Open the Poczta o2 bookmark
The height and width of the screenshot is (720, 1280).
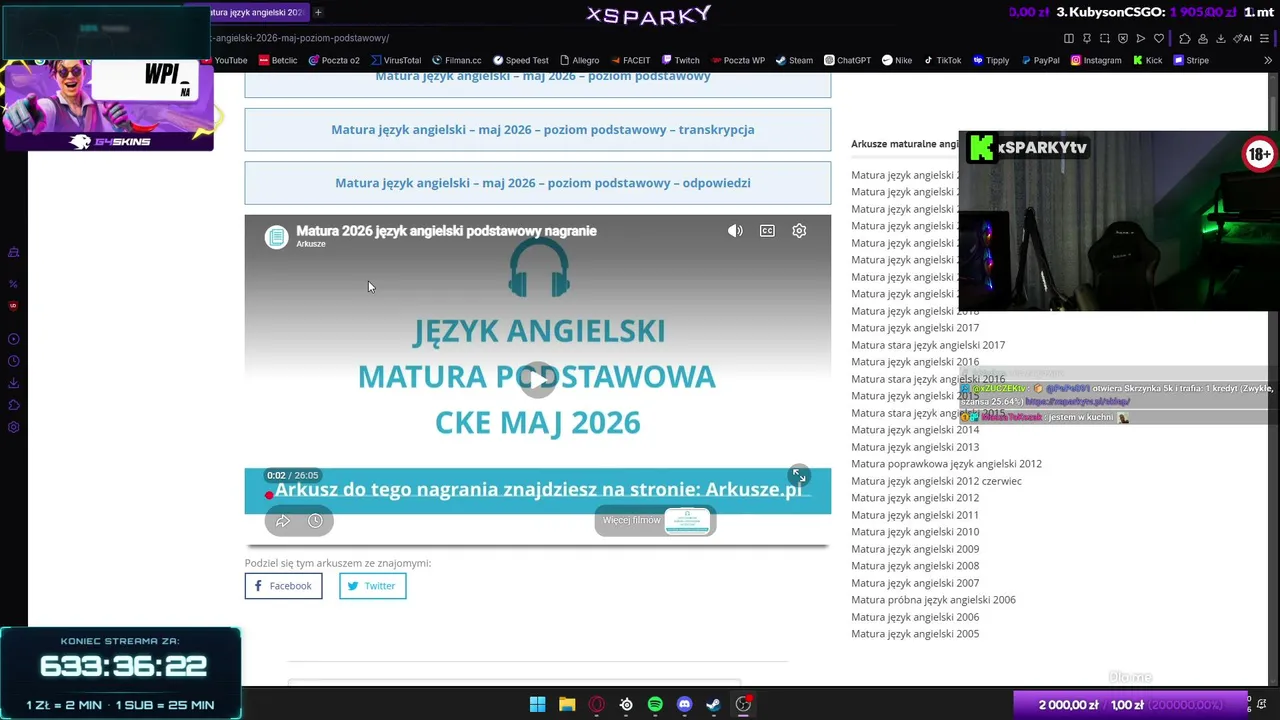point(334,60)
